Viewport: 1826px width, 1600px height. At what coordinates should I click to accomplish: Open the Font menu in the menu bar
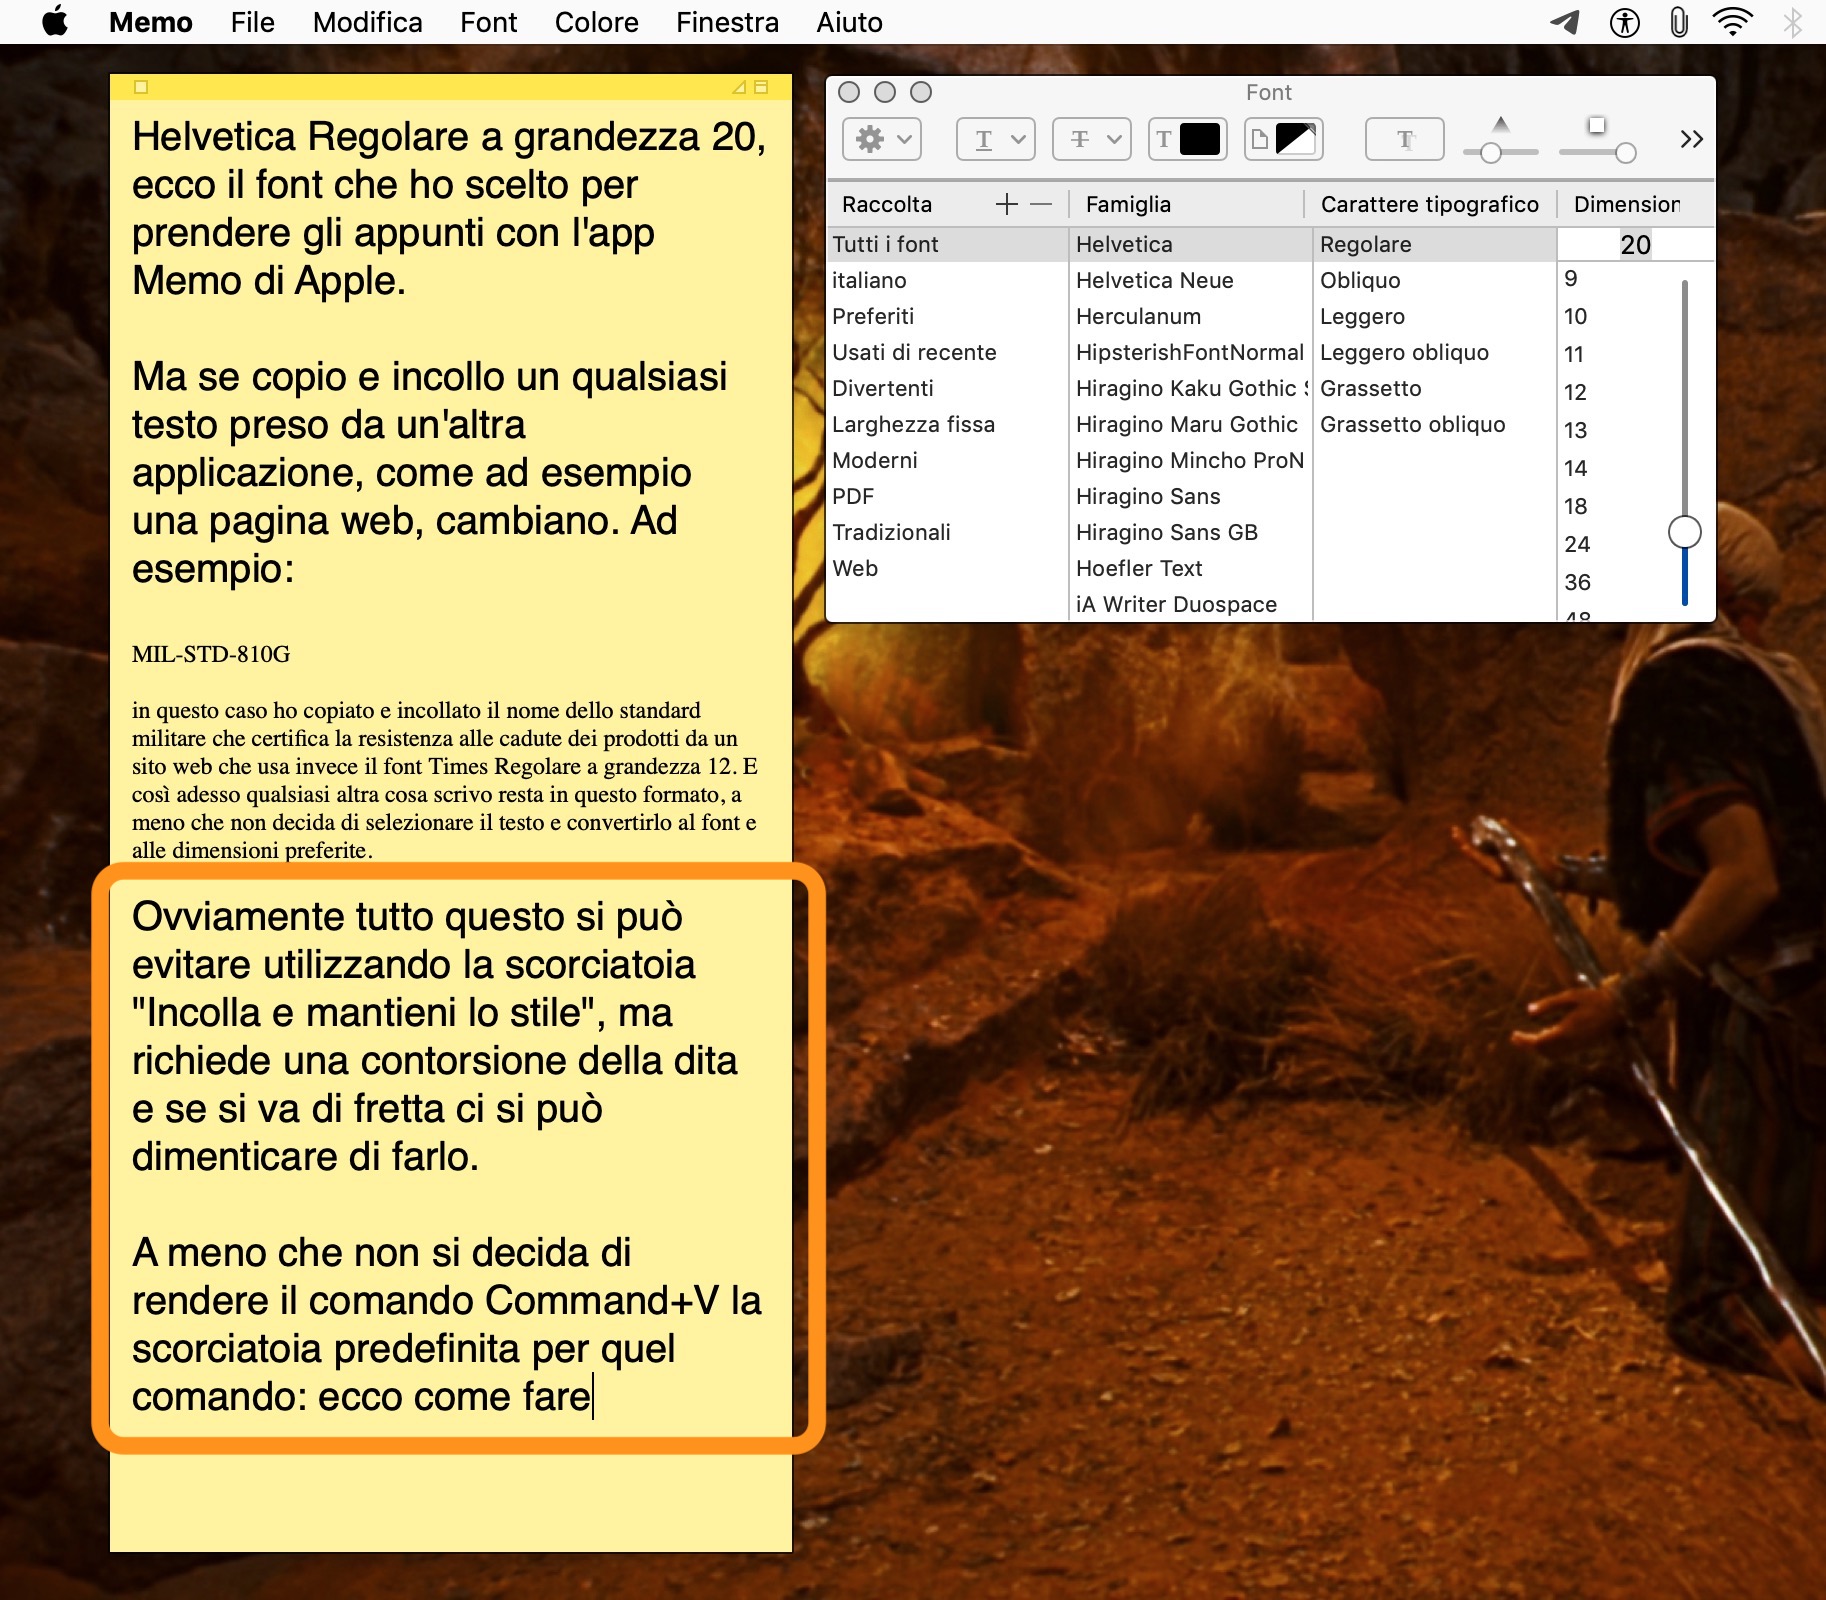point(488,22)
